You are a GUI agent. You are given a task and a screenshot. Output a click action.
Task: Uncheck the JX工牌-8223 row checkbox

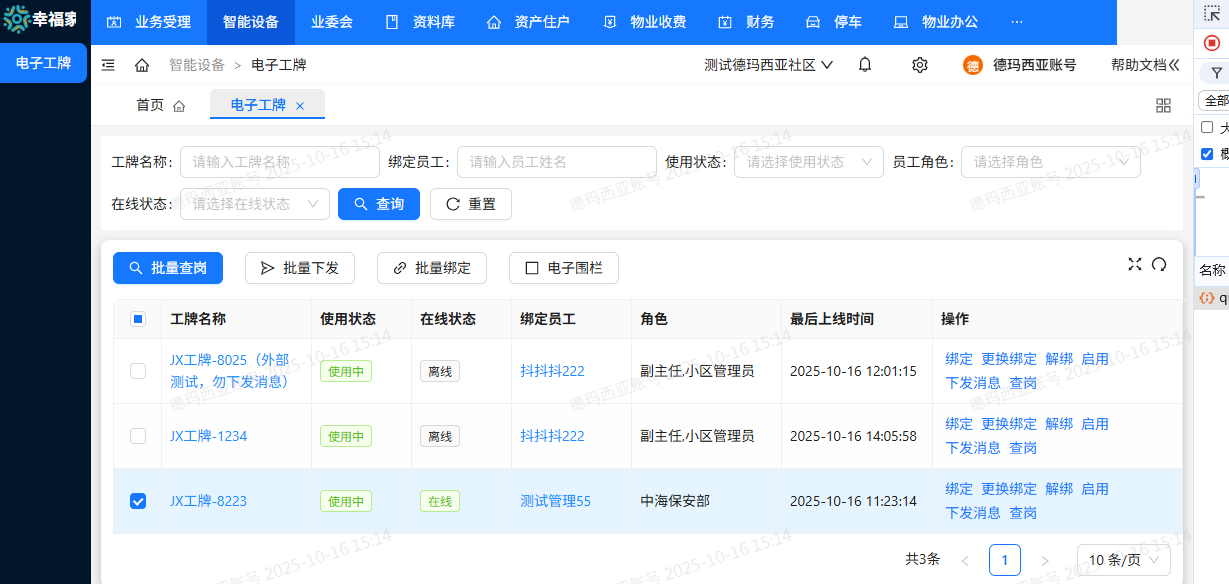pos(138,501)
